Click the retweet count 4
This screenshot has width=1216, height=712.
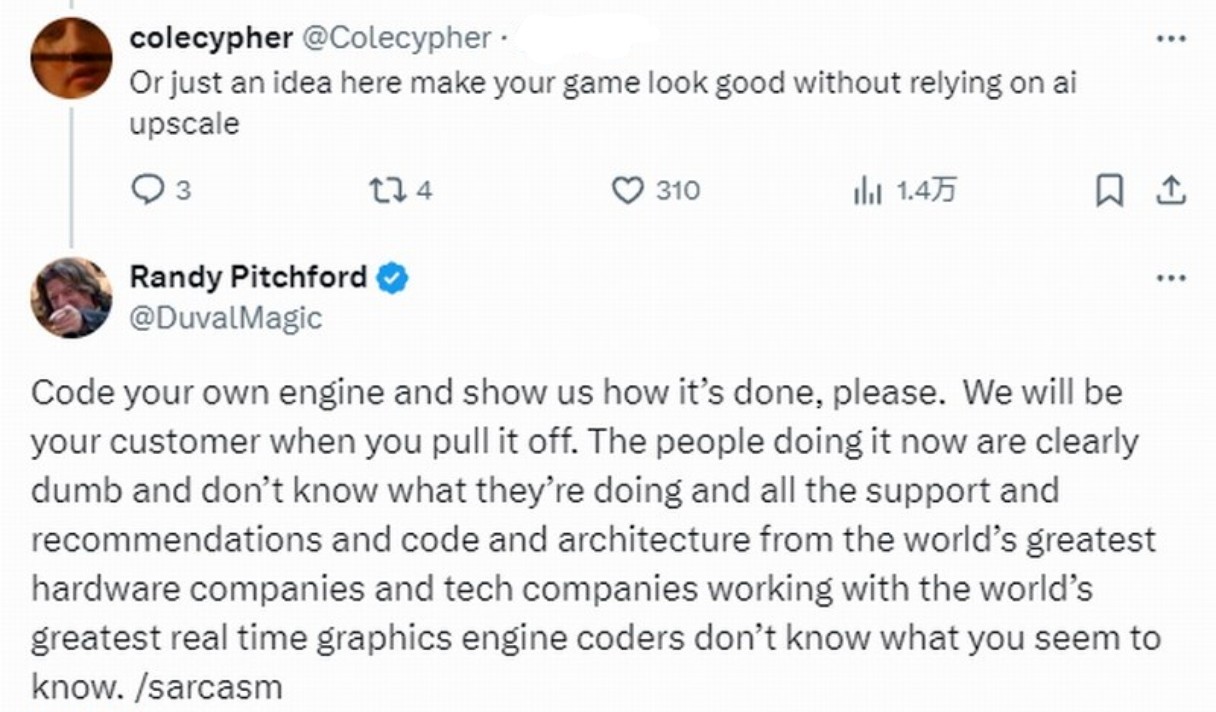point(423,190)
